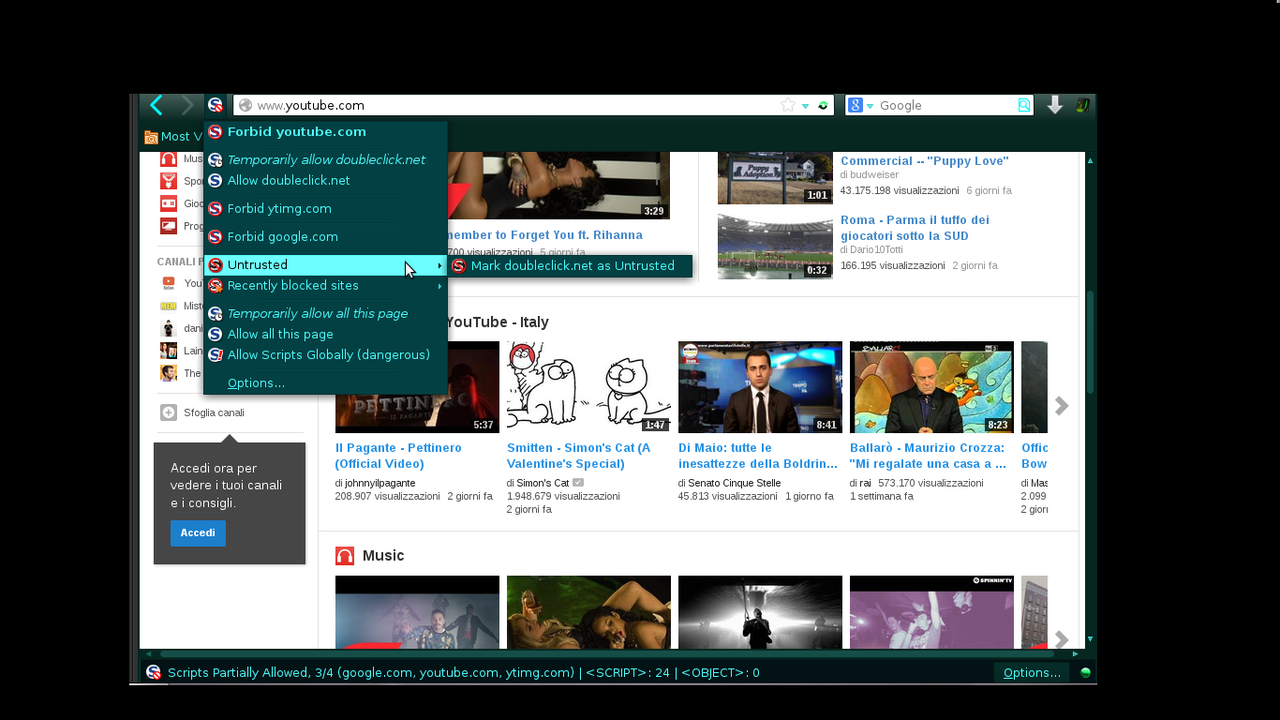Open the Music section heading
1280x720 pixels.
383,556
